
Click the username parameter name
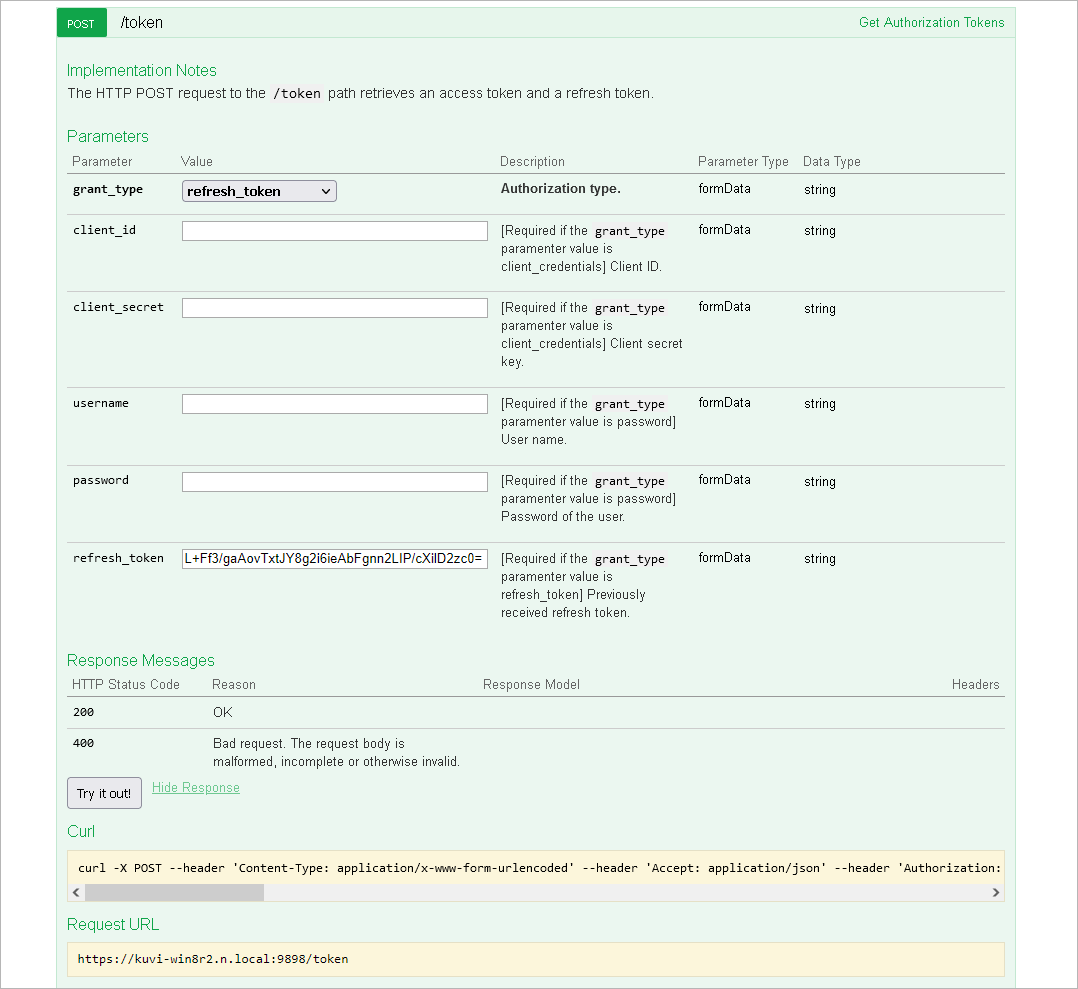point(101,403)
